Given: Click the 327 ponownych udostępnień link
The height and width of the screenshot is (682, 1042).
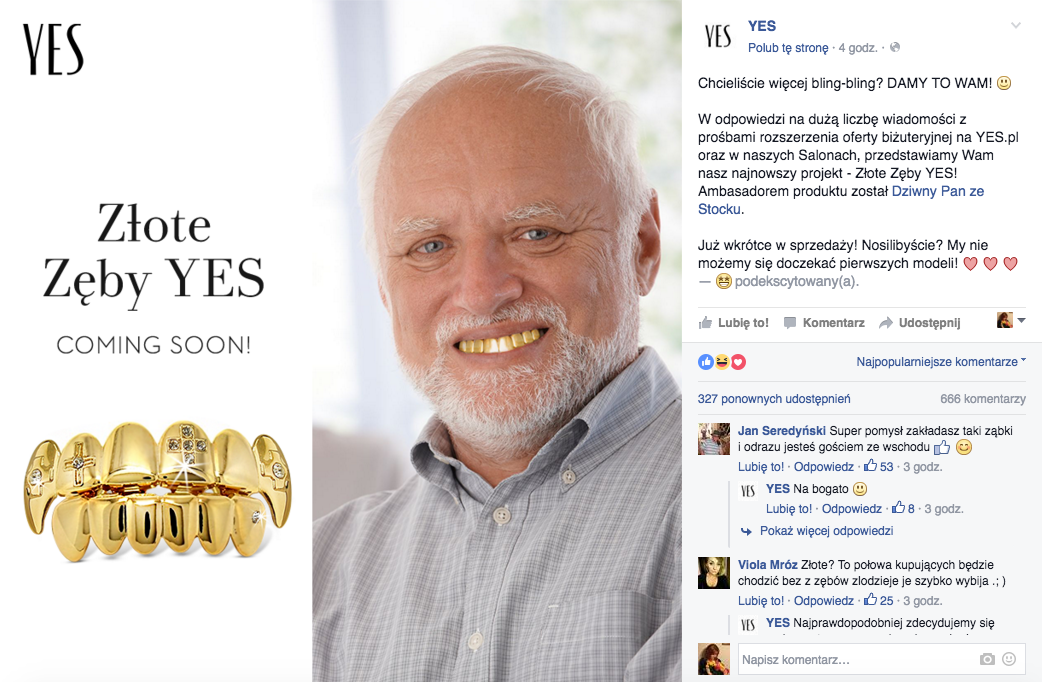Looking at the screenshot, I should [x=774, y=399].
